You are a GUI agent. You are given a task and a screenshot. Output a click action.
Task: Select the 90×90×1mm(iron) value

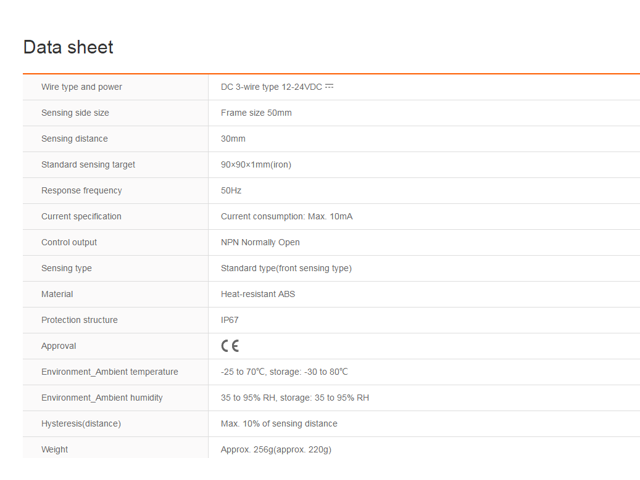(x=256, y=165)
